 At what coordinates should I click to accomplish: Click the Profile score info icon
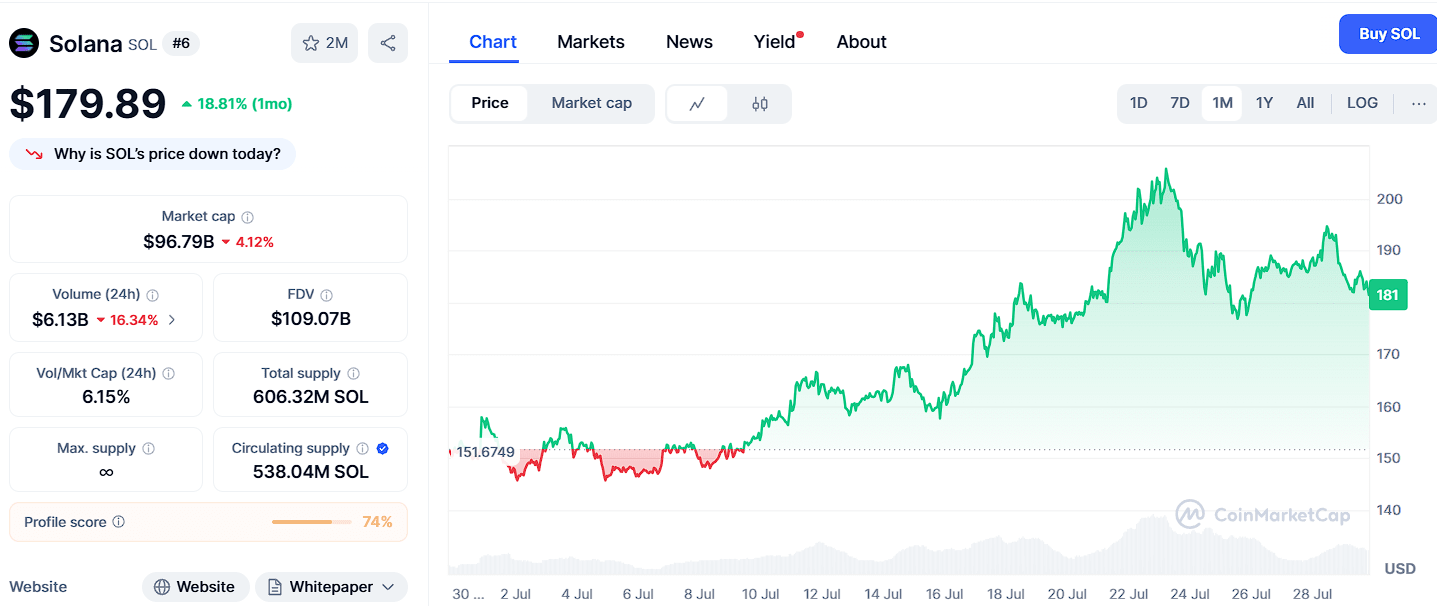[119, 522]
